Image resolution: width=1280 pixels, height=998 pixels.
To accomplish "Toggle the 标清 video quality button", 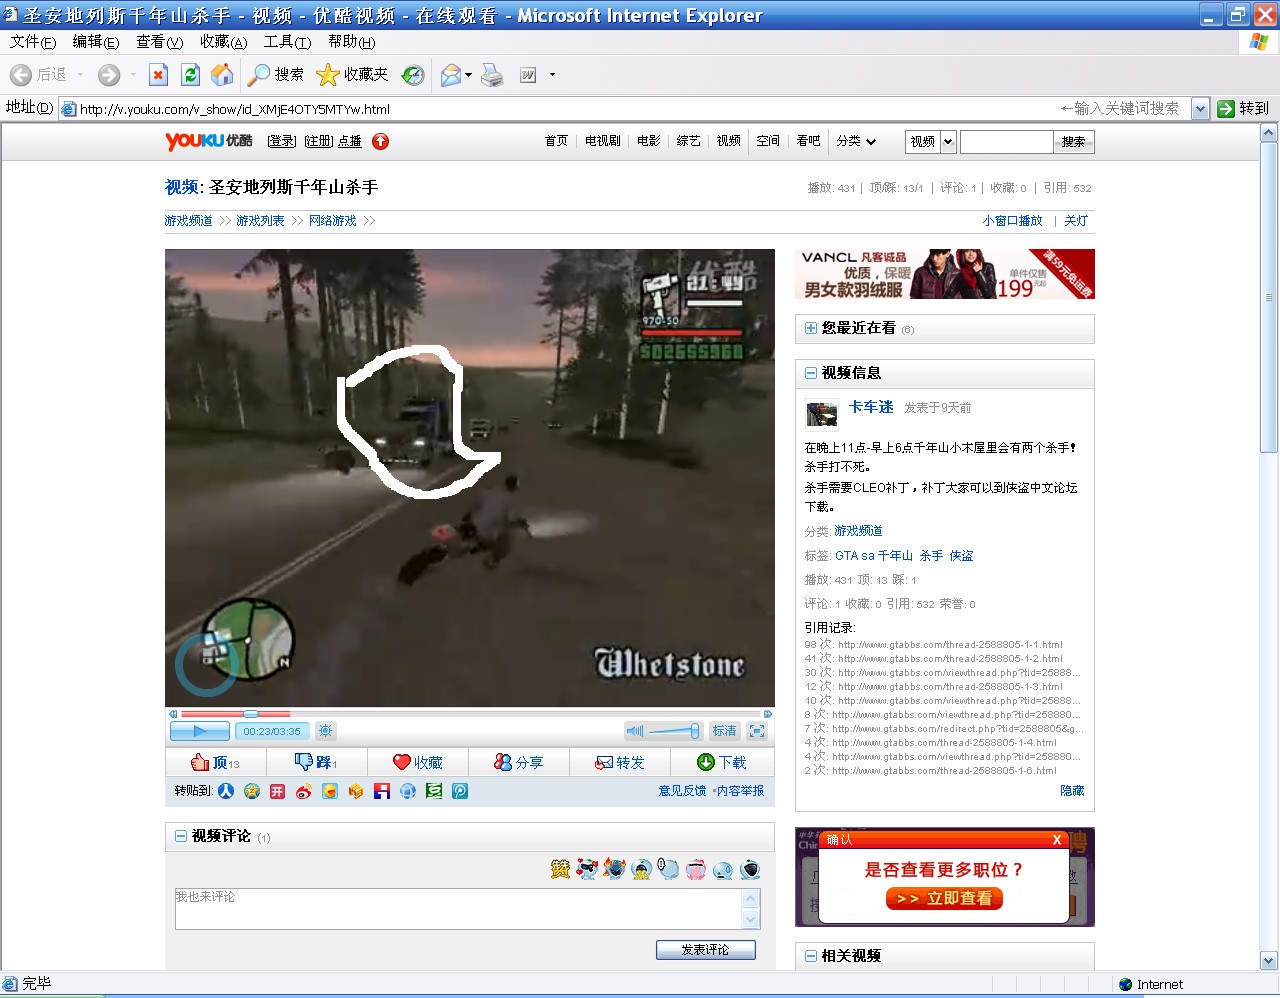I will tap(724, 731).
